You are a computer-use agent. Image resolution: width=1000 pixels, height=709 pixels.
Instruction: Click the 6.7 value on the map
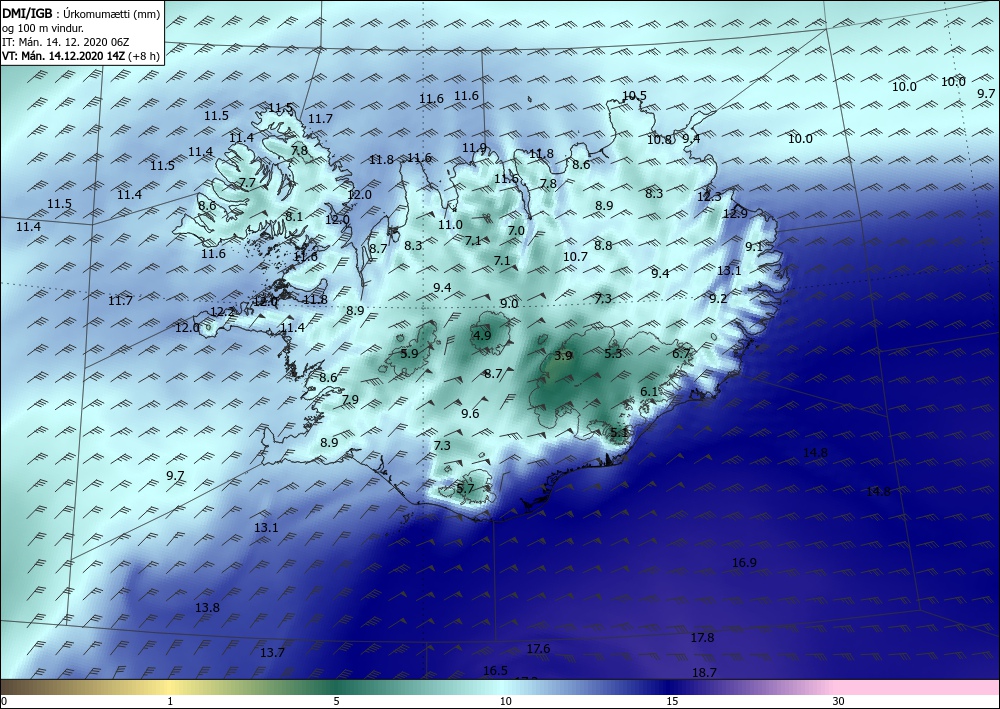click(x=681, y=353)
